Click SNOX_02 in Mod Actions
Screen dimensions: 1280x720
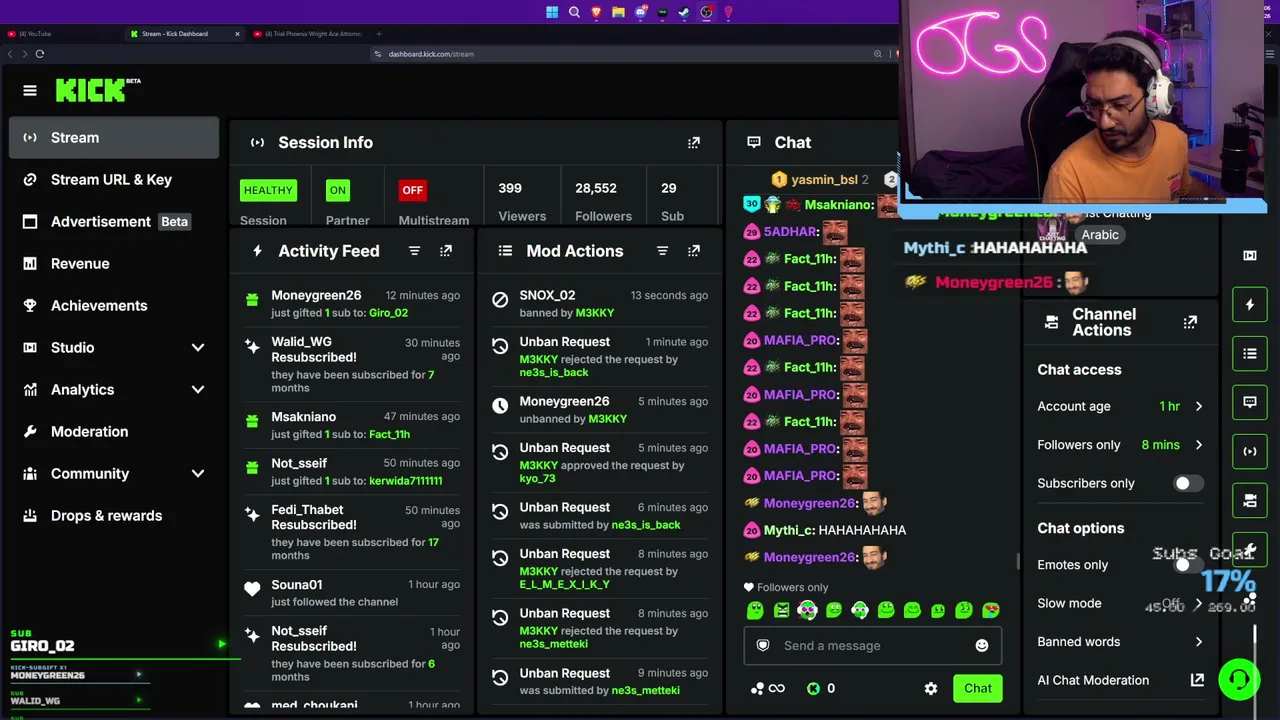click(x=547, y=295)
